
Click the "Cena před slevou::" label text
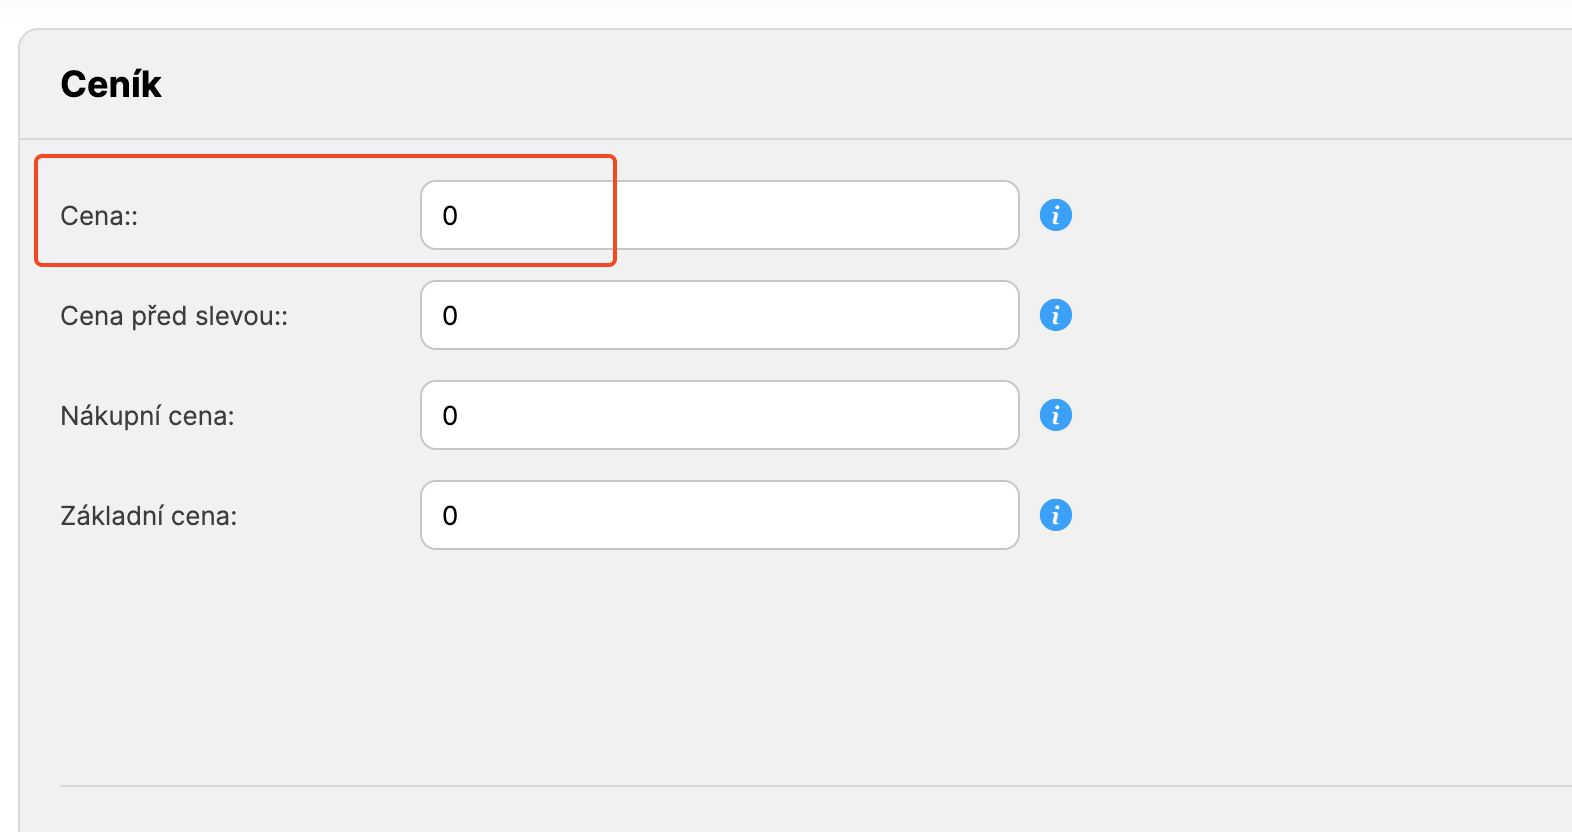174,316
